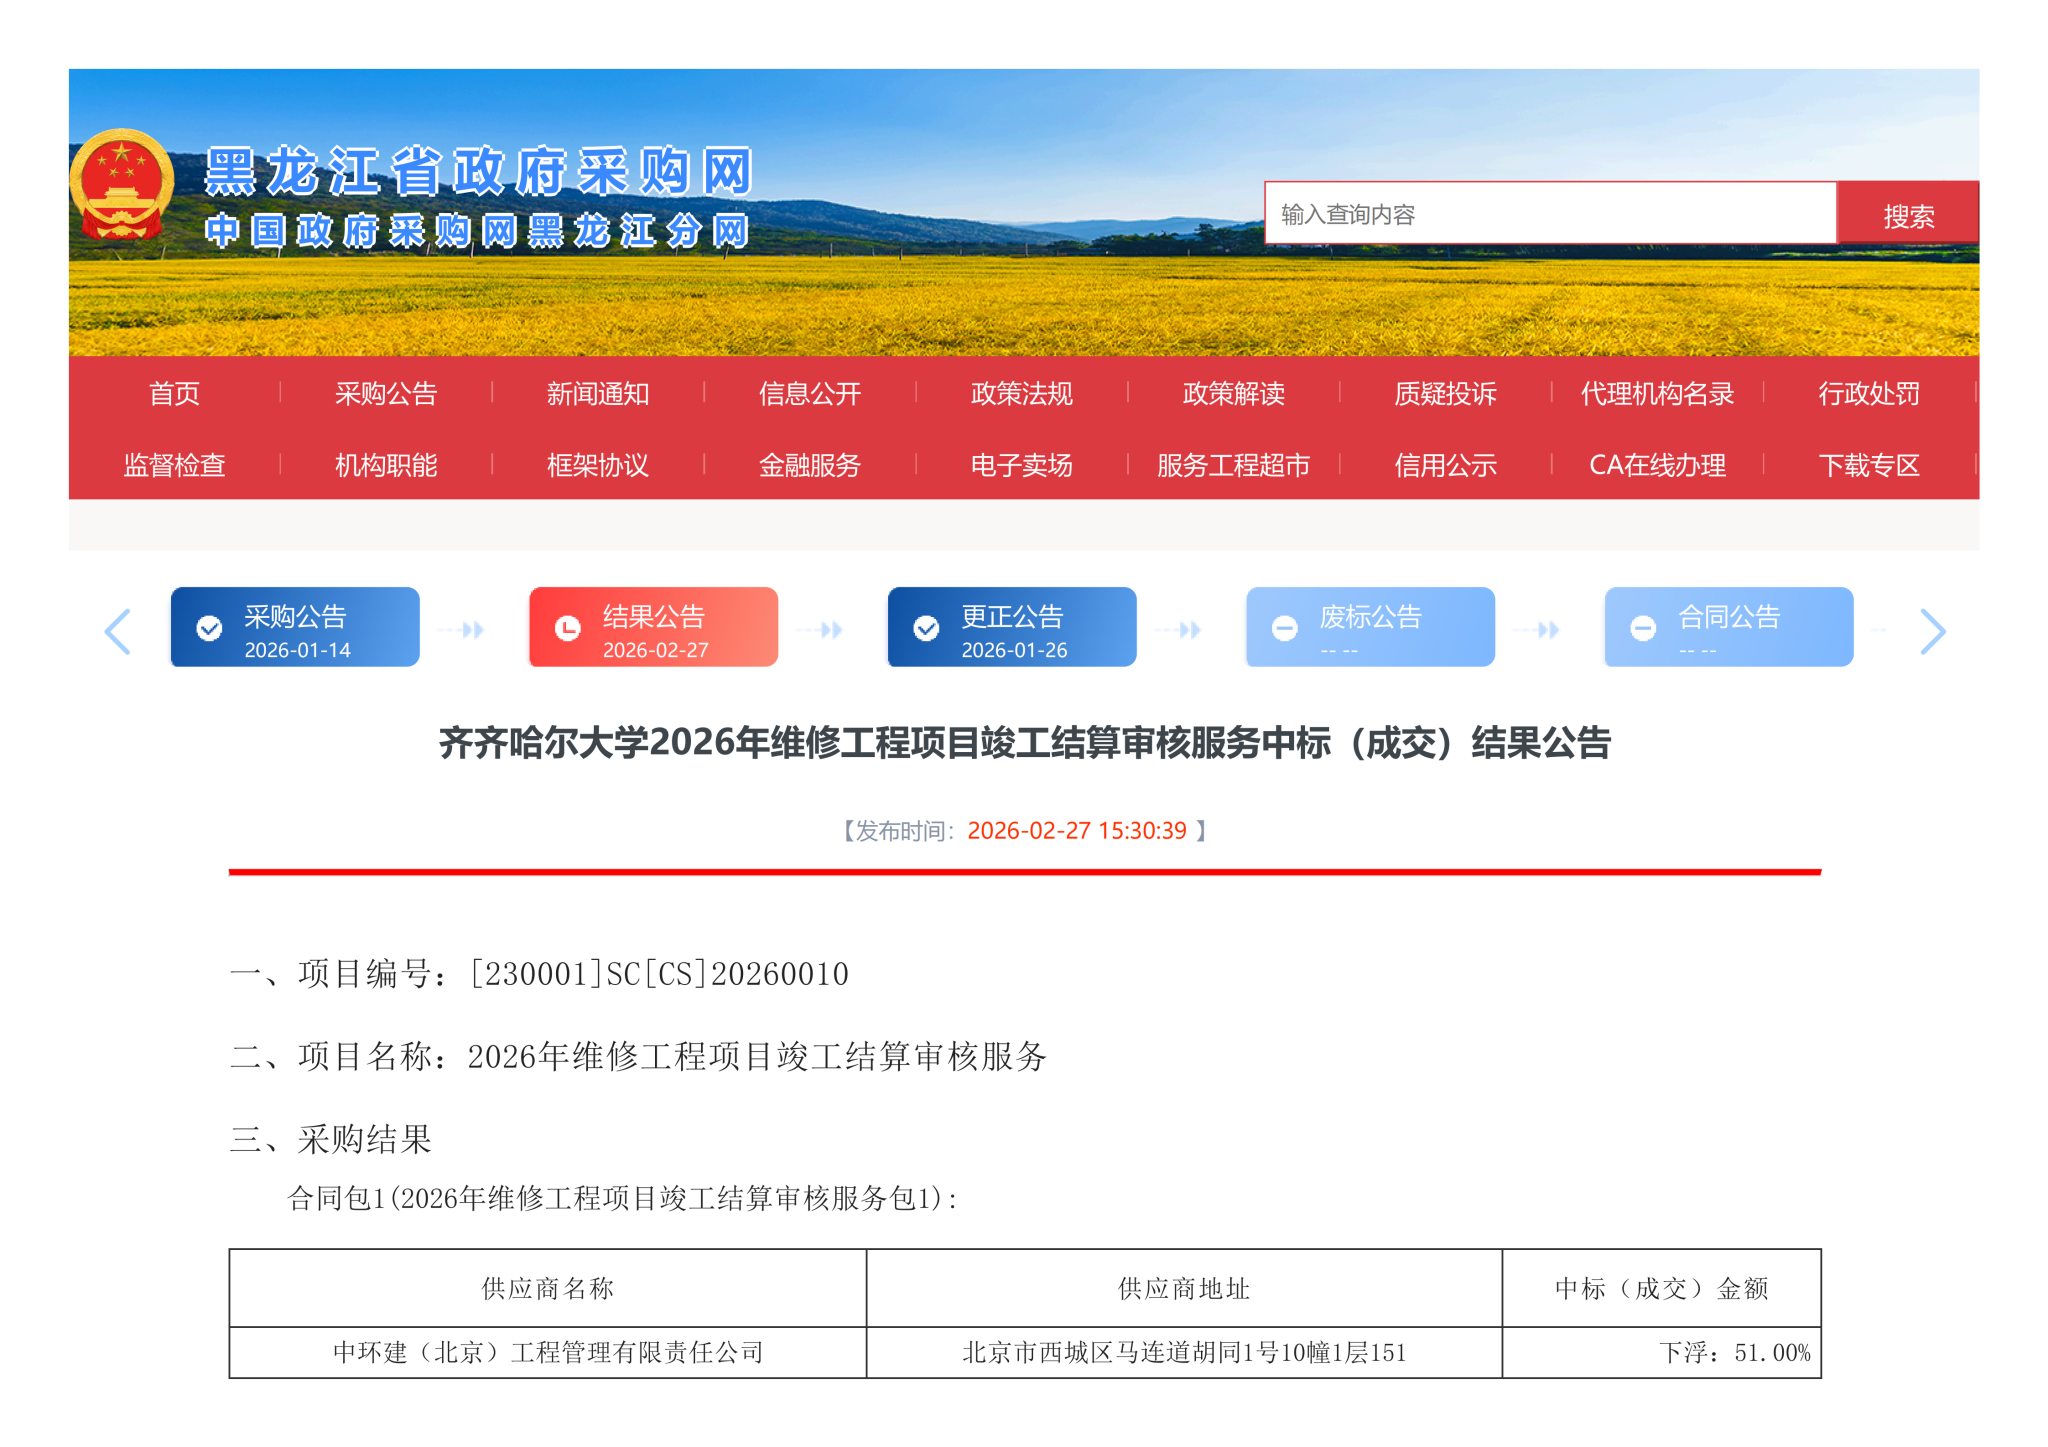2048x1447 pixels.
Task: Click the left carousel arrow
Action: pos(118,631)
